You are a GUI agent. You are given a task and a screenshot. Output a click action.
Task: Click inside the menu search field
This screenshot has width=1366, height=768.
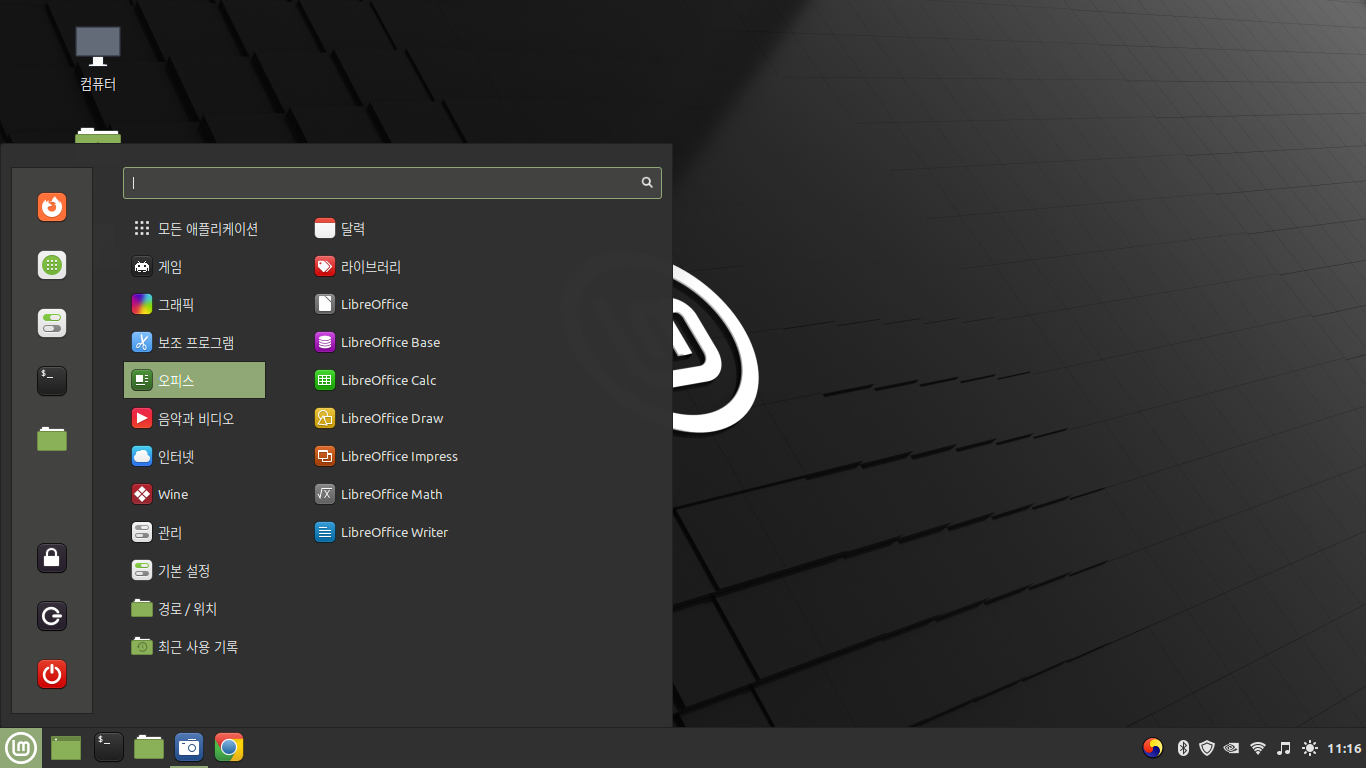click(x=392, y=183)
